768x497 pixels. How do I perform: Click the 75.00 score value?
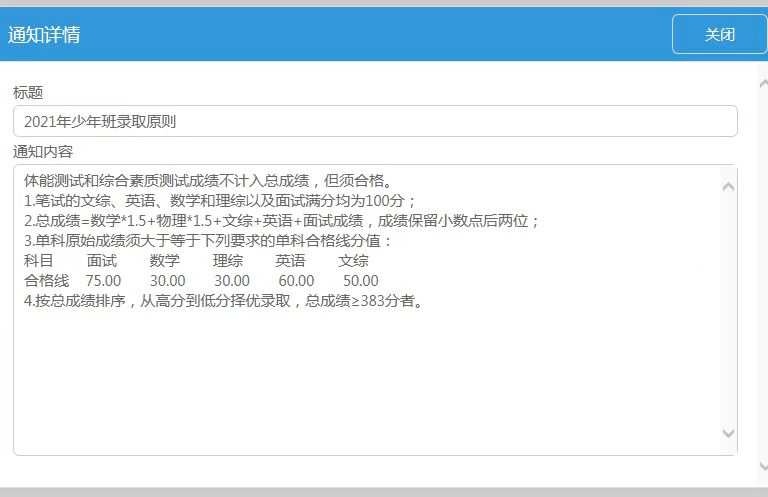pos(103,281)
